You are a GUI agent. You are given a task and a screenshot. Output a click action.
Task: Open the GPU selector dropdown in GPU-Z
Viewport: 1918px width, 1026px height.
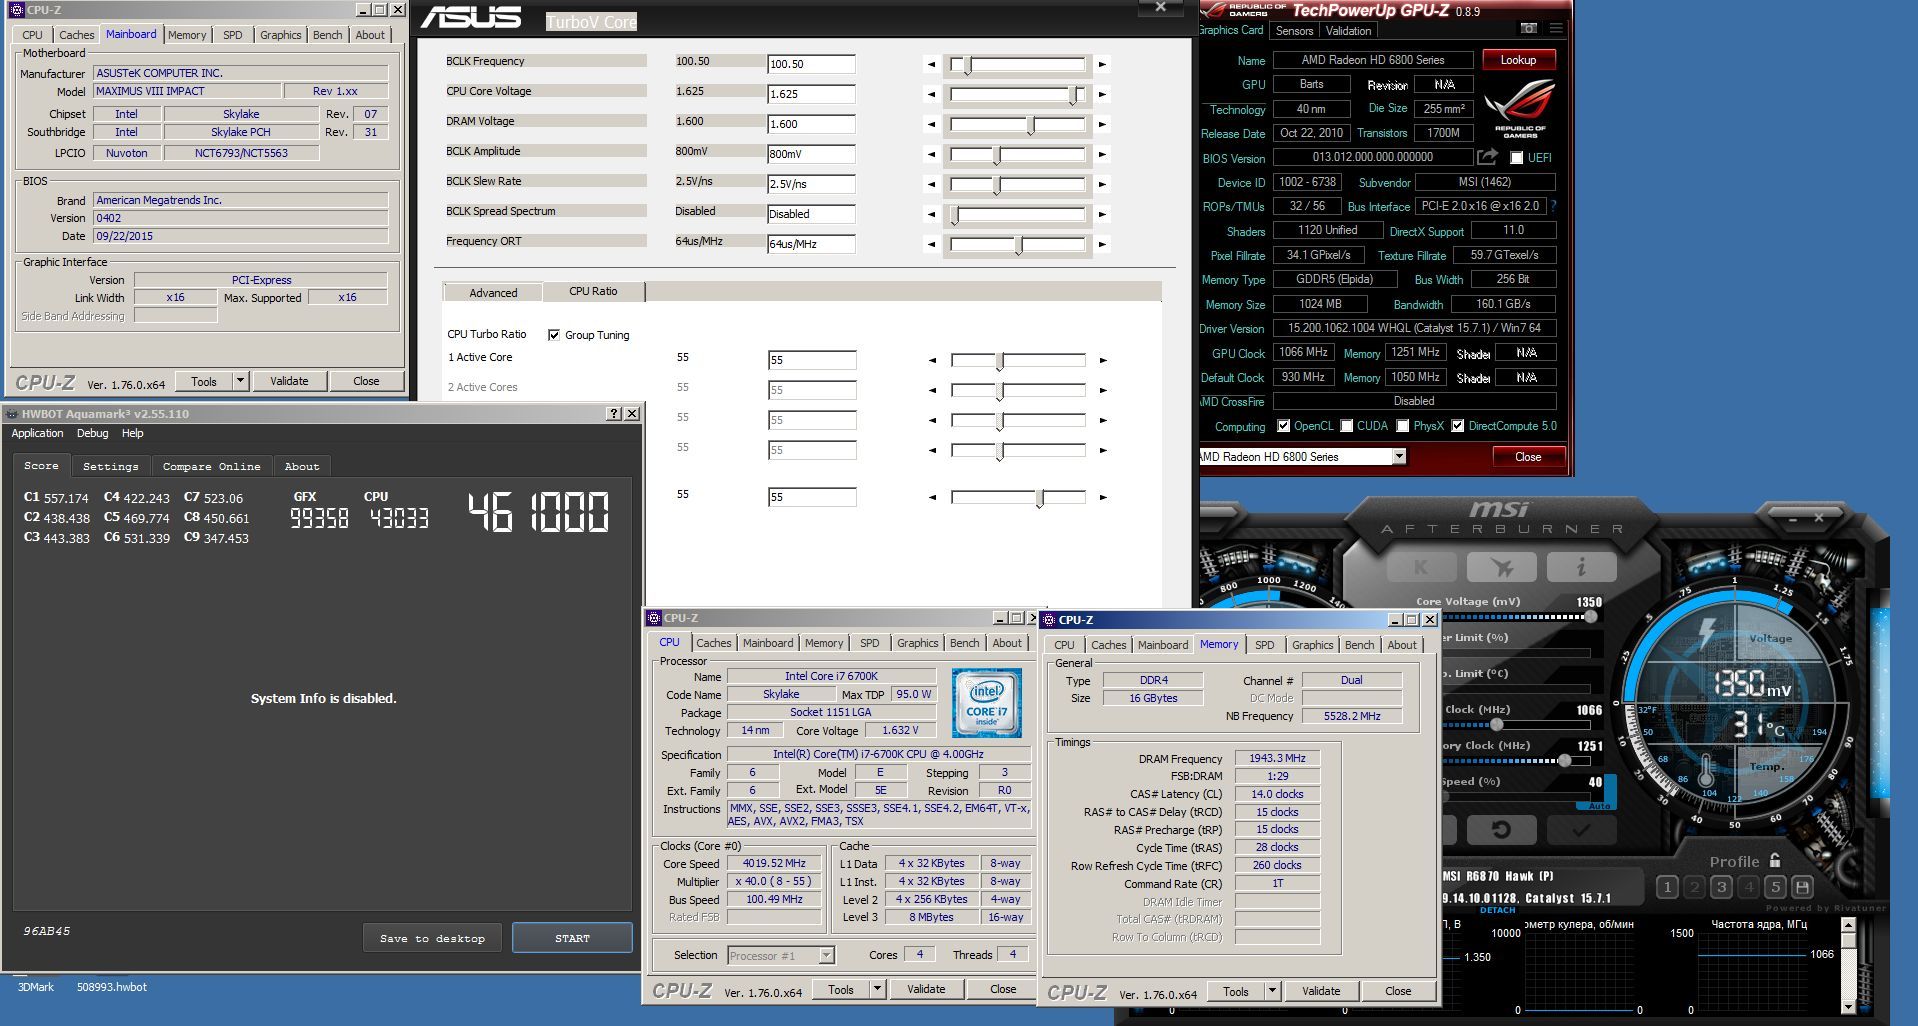click(x=1399, y=456)
